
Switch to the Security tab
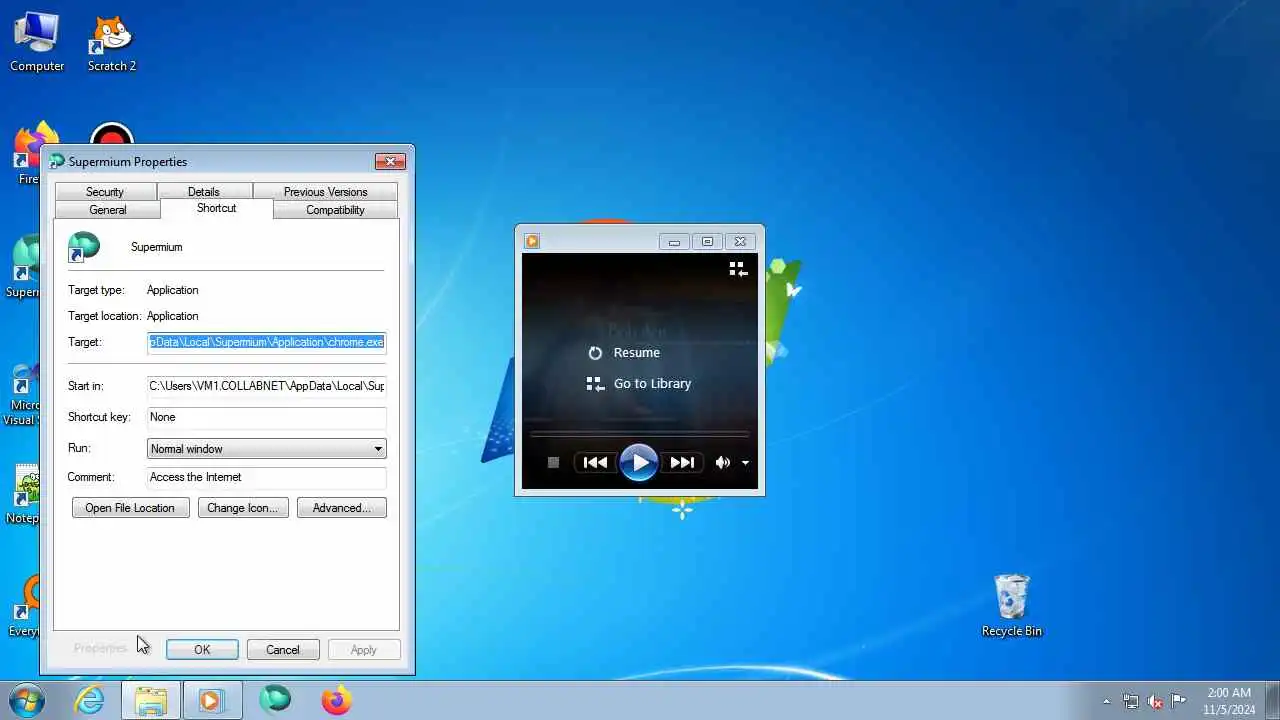click(105, 192)
